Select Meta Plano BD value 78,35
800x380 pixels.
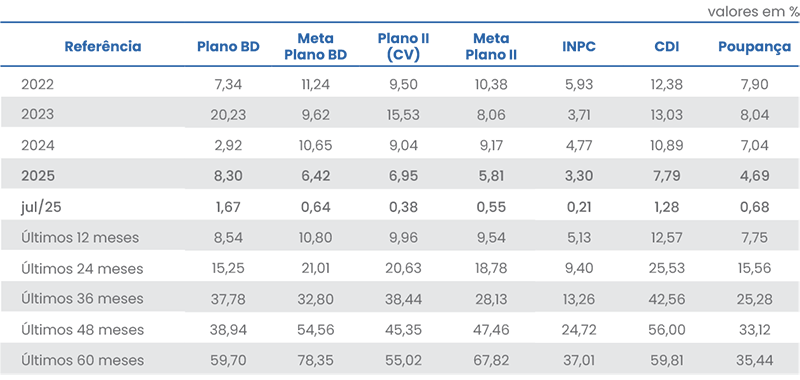[x=315, y=362]
